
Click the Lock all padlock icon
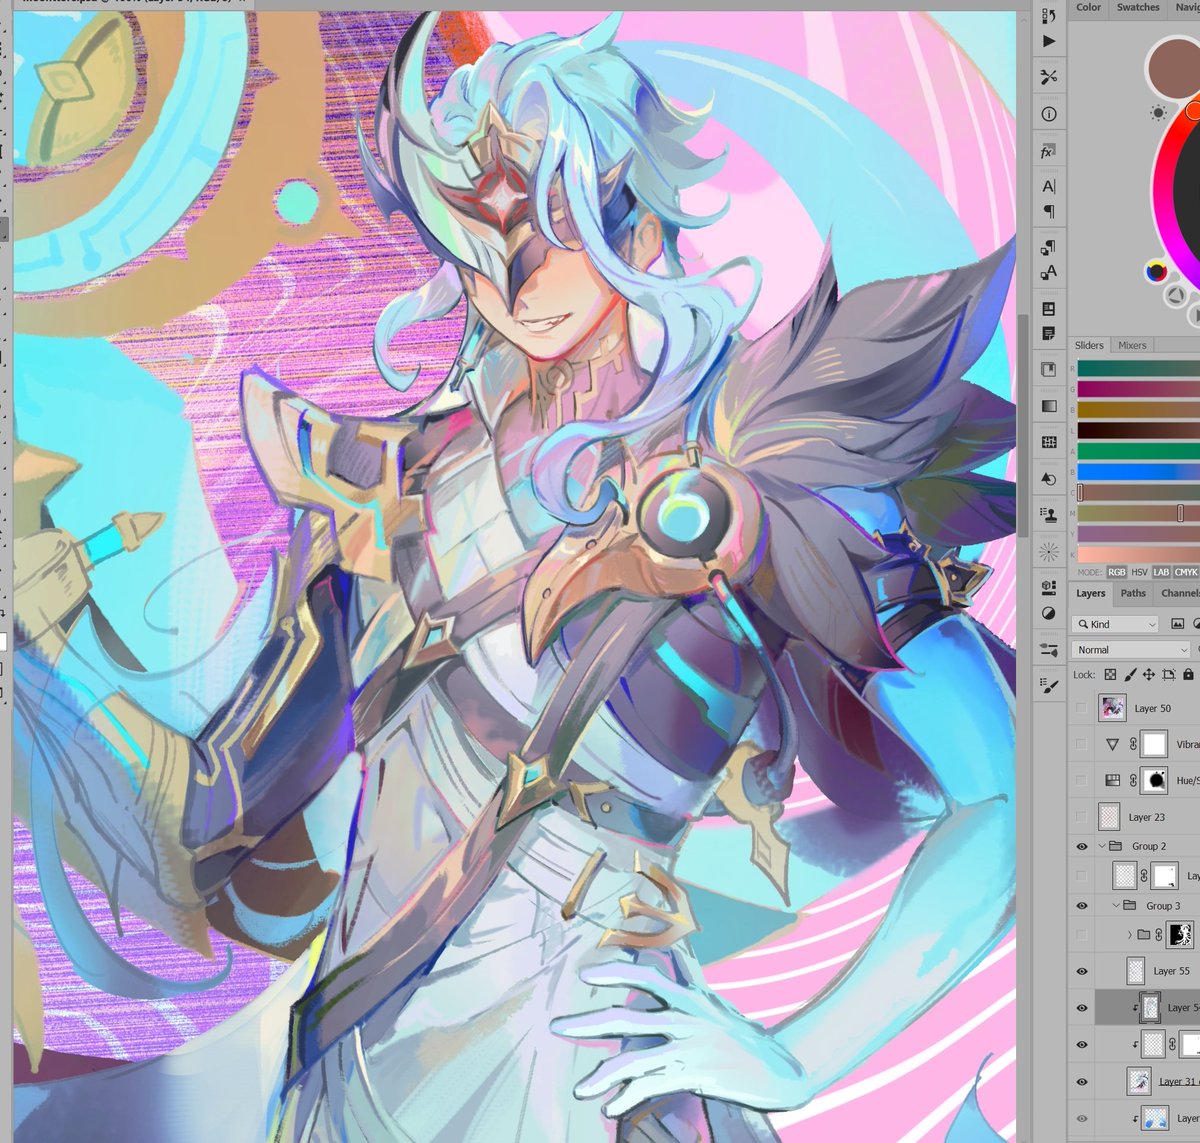click(x=1188, y=675)
